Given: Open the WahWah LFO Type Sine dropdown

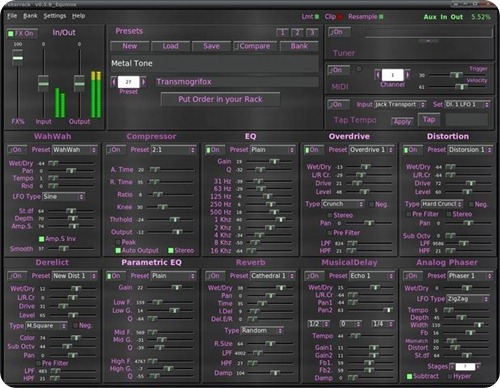Looking at the screenshot, I should pyautogui.click(x=63, y=197).
